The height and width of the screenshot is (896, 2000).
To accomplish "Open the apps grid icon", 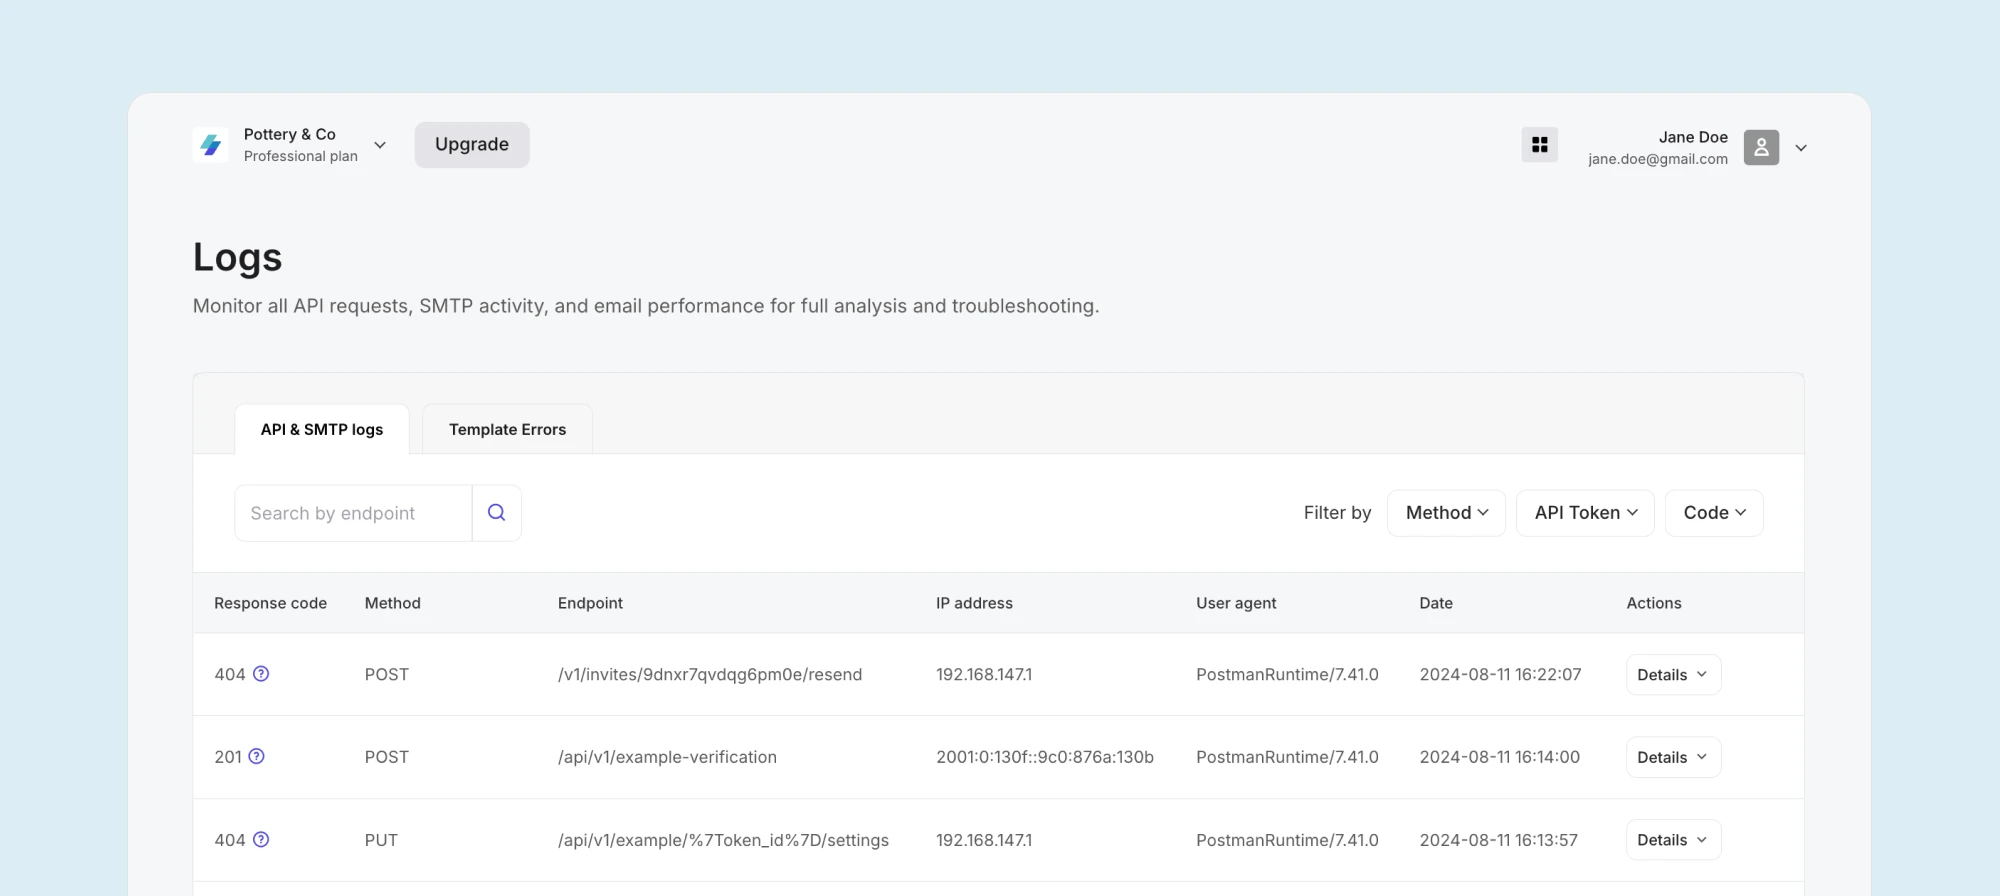I will (1539, 145).
